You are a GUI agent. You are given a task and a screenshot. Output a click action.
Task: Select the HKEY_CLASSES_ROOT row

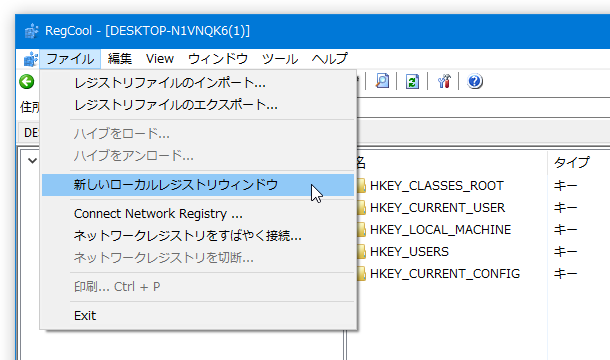pyautogui.click(x=437, y=186)
